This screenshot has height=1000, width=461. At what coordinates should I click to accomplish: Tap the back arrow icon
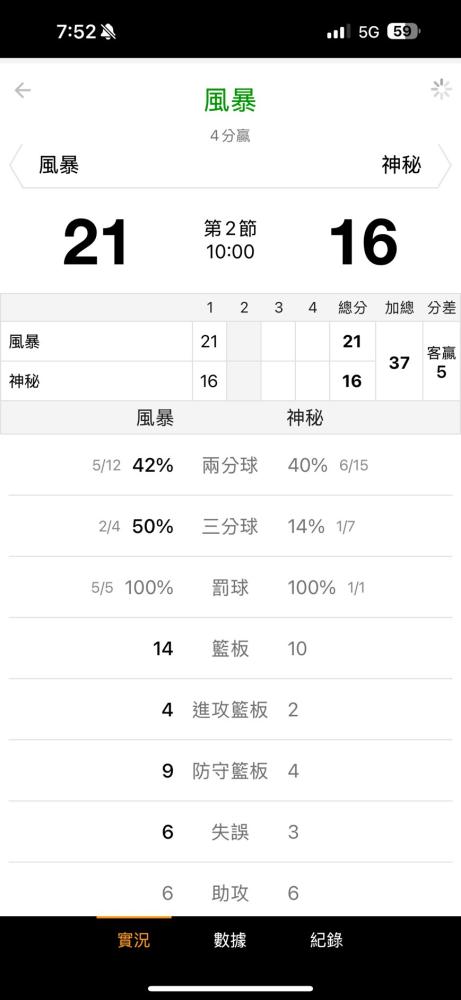point(23,91)
